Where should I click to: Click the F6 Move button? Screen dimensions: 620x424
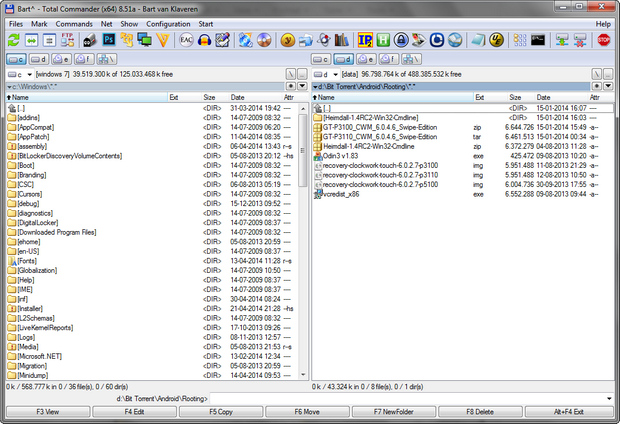click(x=307, y=412)
